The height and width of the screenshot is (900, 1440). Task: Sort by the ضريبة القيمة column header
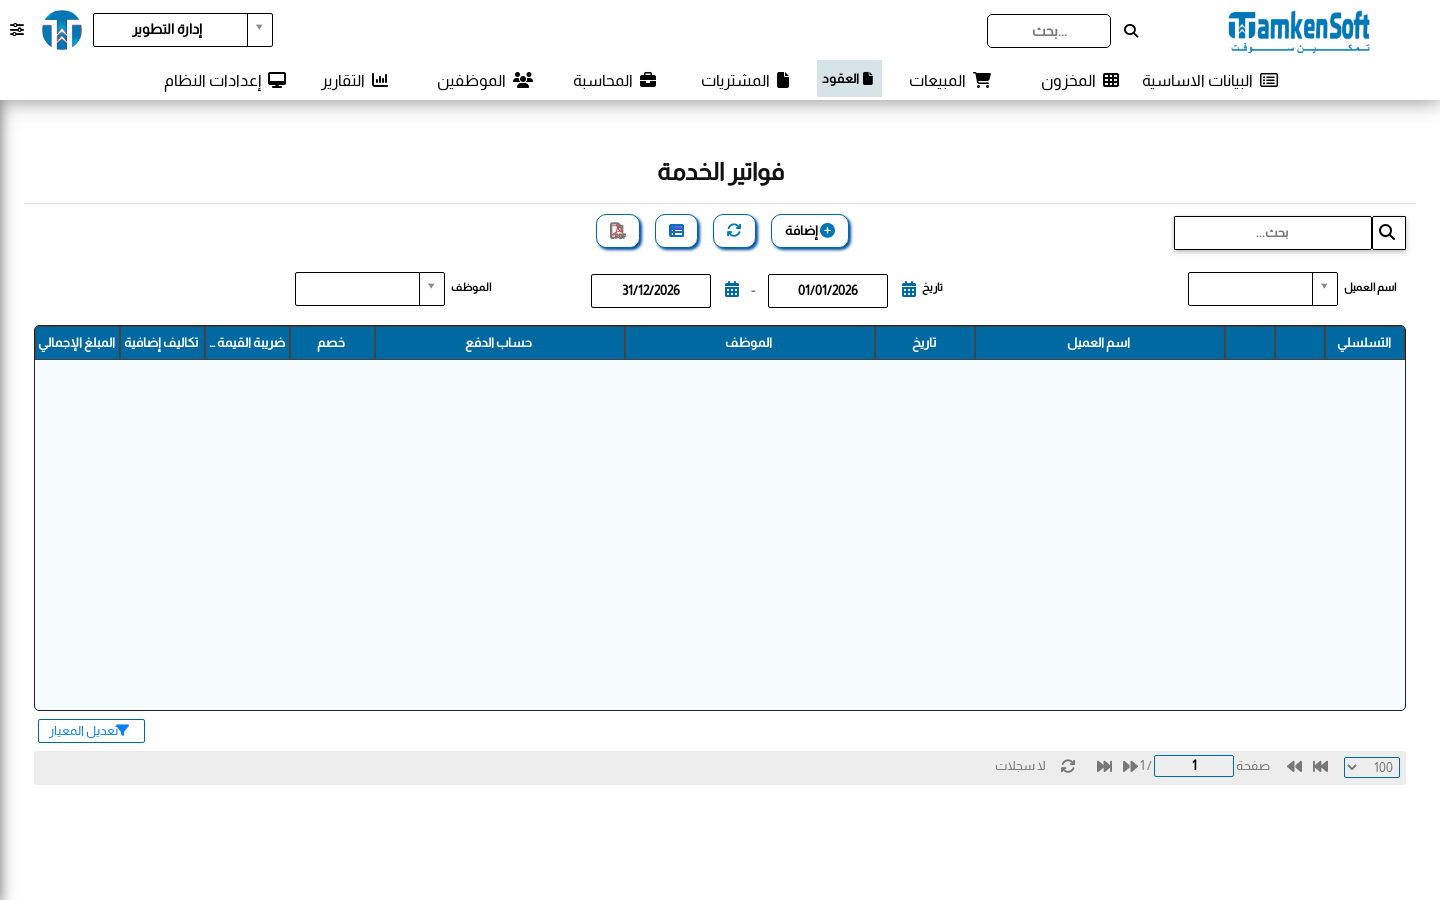point(247,343)
